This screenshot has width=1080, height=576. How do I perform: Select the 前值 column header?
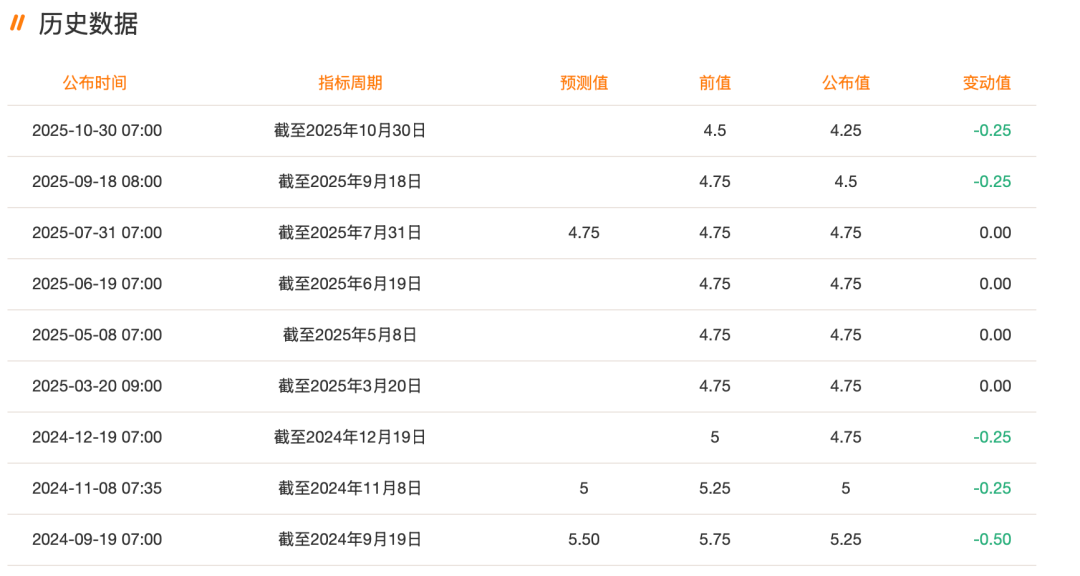coord(715,83)
